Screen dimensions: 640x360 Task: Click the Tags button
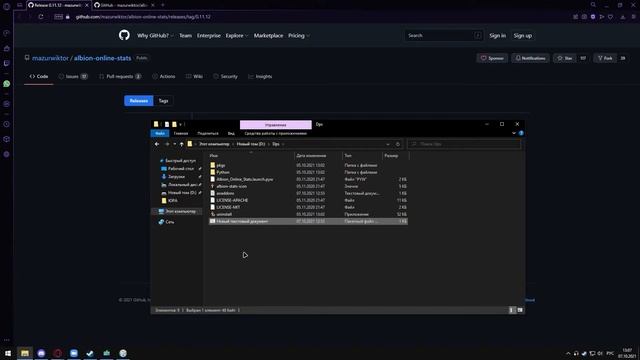coord(163,100)
